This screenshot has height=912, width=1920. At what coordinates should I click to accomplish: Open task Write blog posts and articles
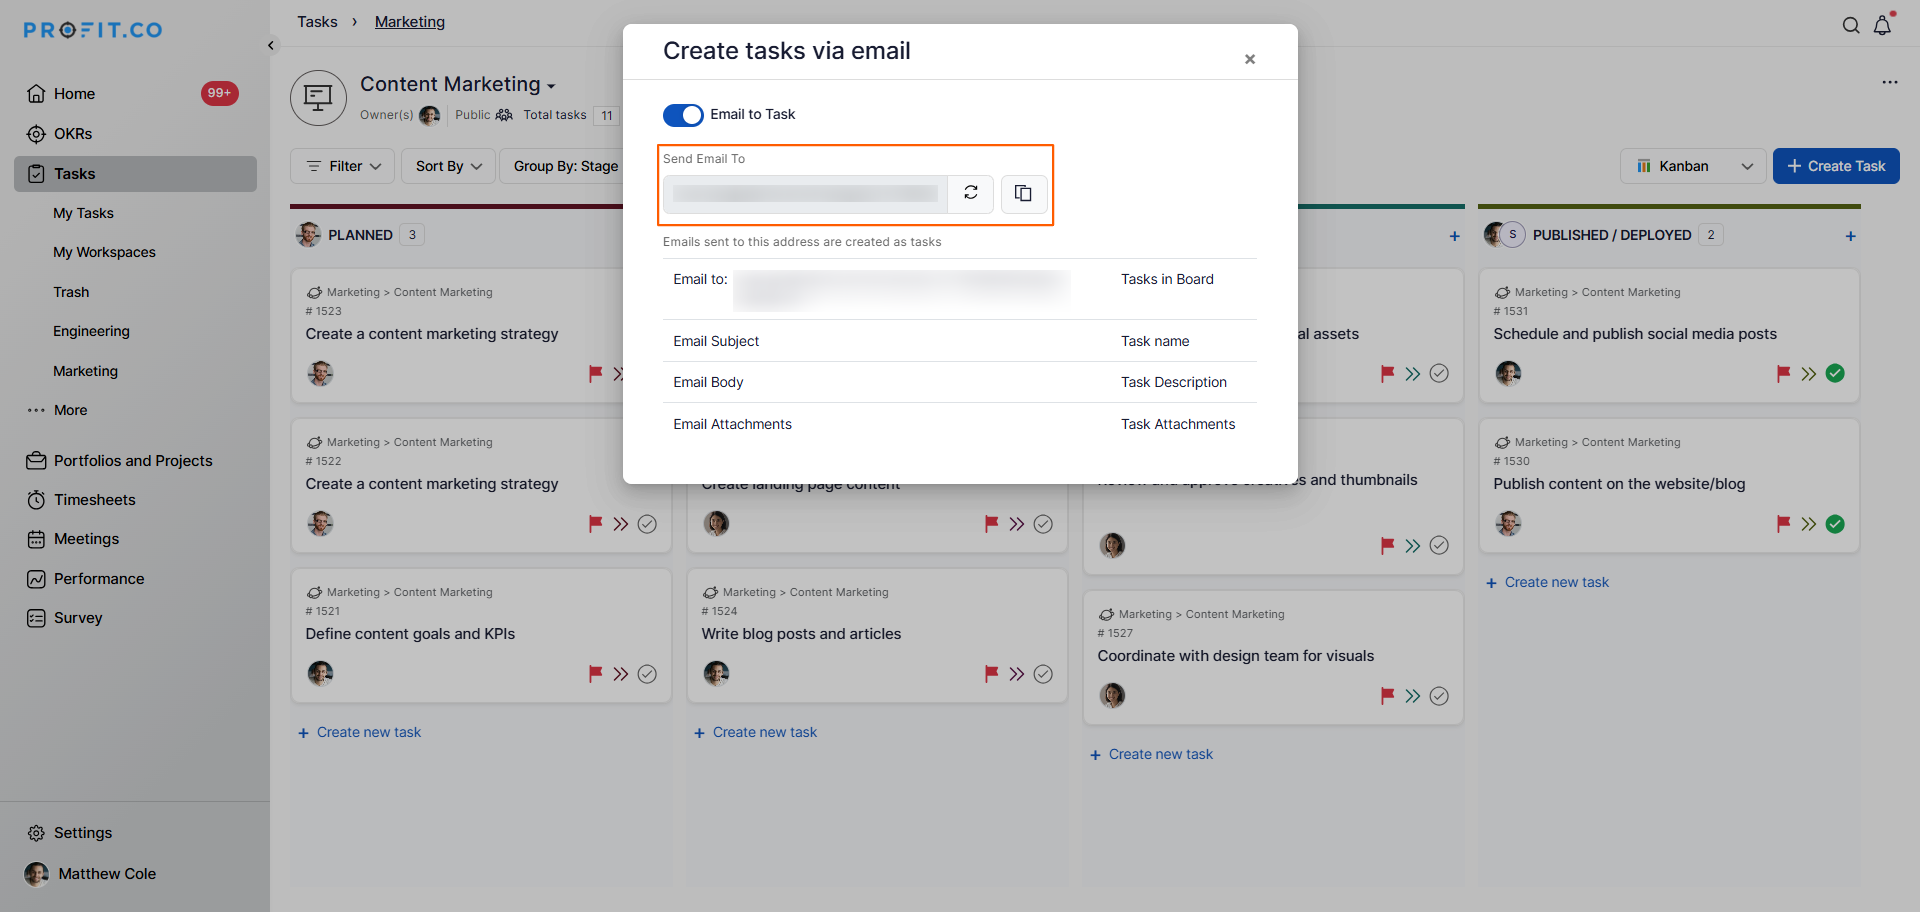tap(801, 634)
